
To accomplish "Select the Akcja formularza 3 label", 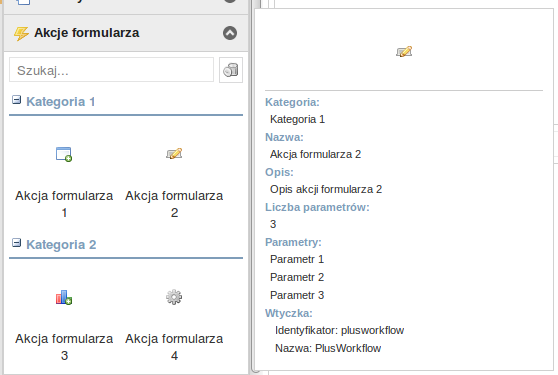I will pyautogui.click(x=64, y=347).
